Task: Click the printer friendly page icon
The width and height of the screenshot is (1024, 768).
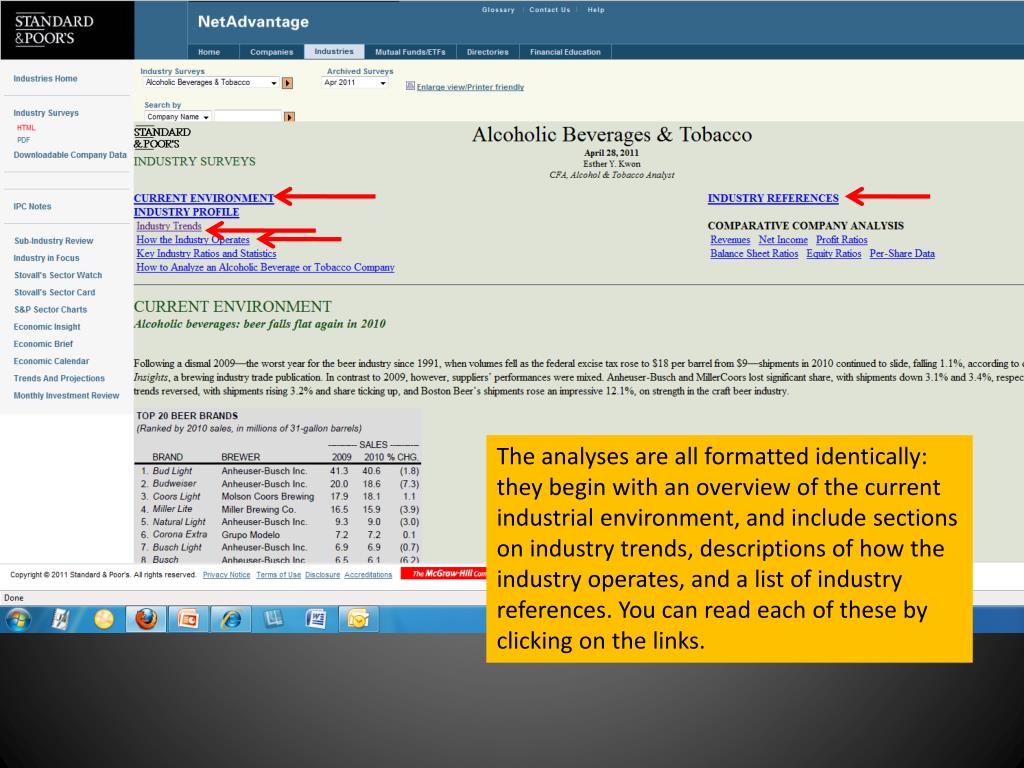Action: point(410,86)
